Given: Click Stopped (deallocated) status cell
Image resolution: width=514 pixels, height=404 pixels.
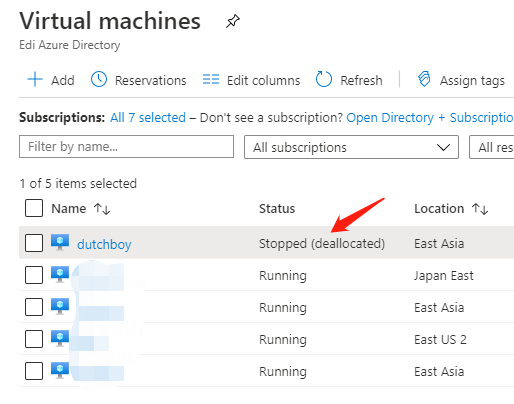Looking at the screenshot, I should tap(322, 244).
